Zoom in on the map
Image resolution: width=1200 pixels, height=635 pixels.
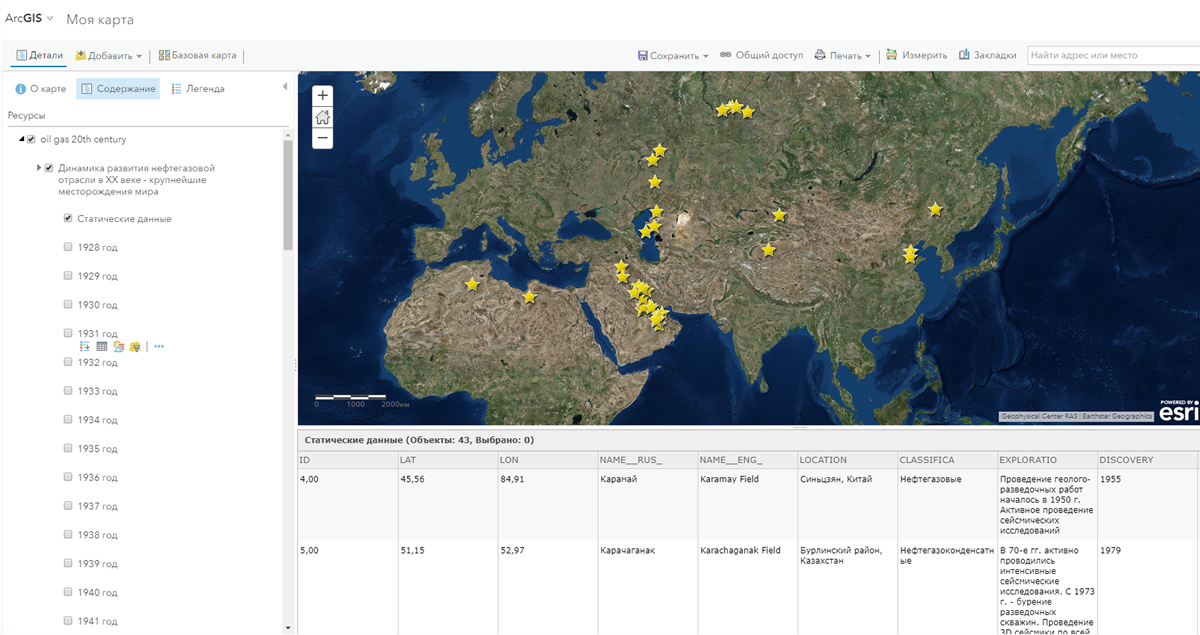(322, 96)
